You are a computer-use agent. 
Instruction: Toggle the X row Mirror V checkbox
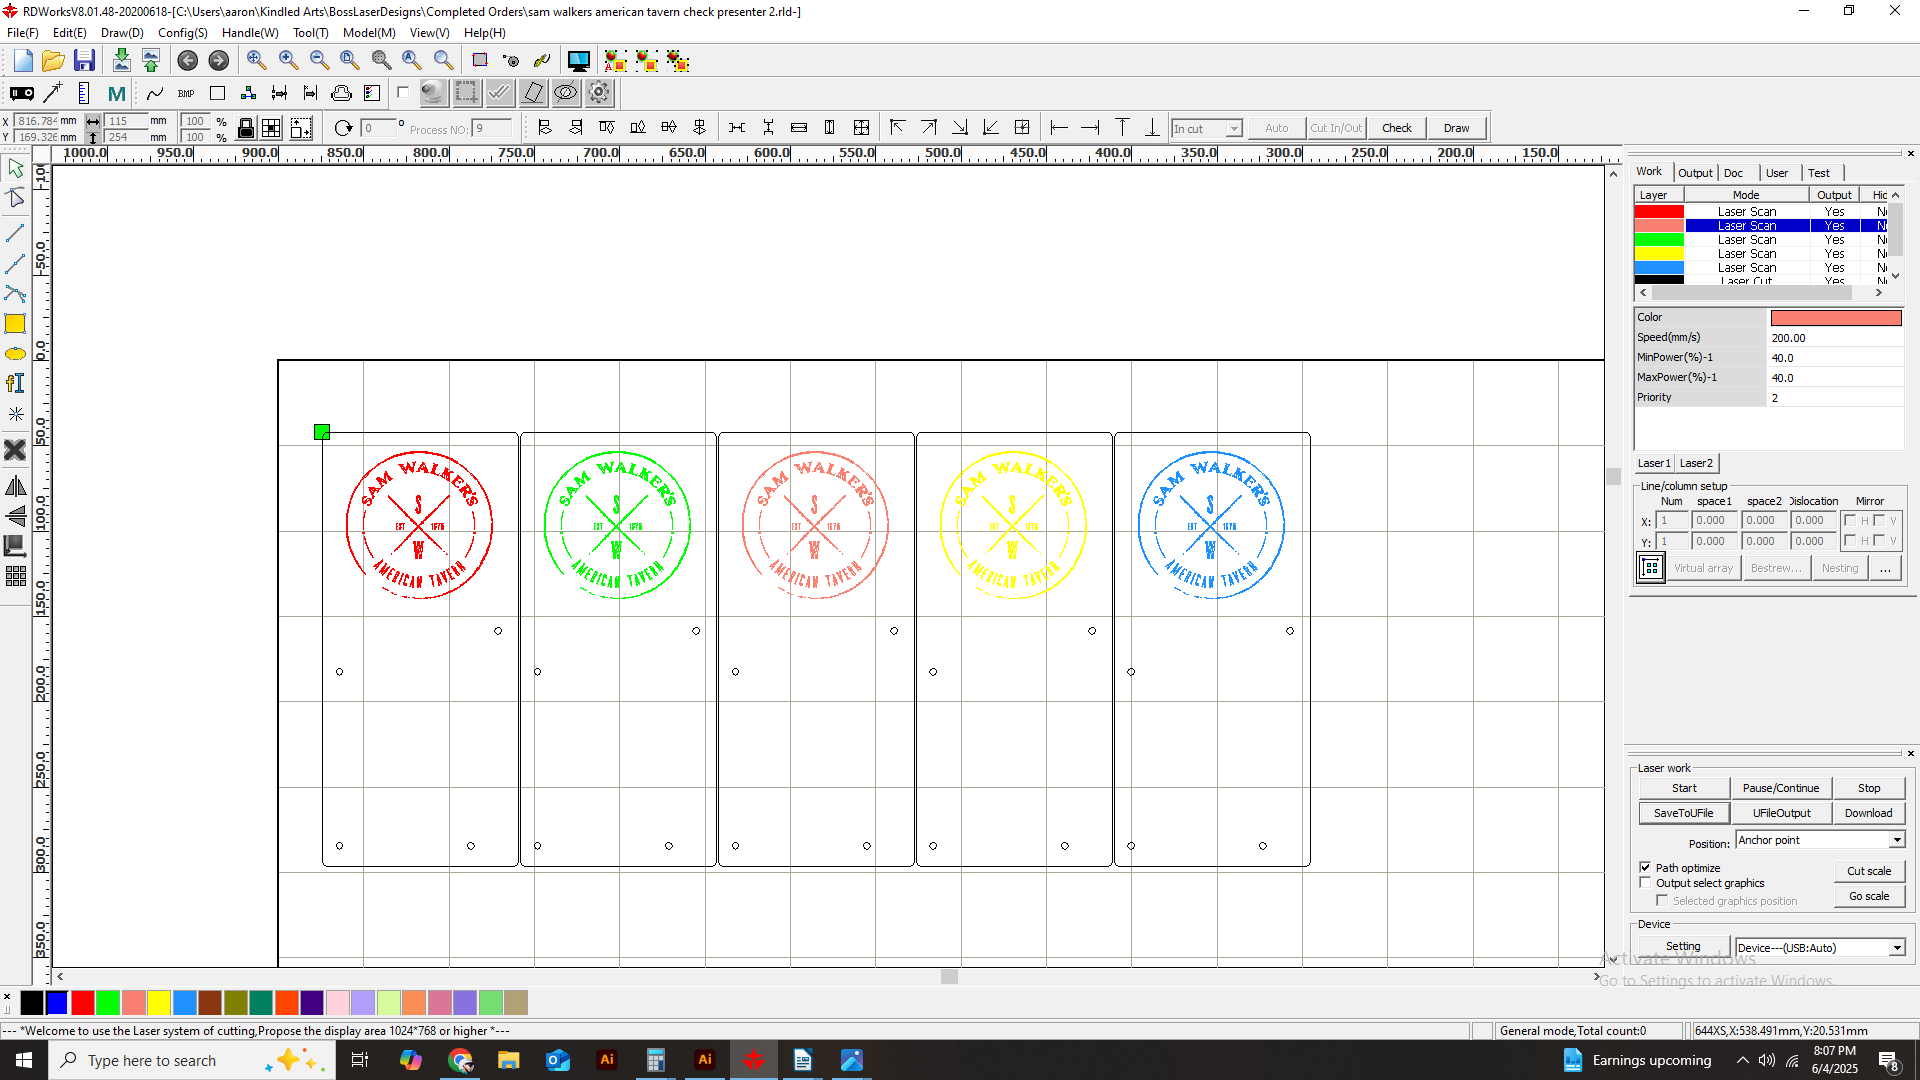(x=1879, y=520)
